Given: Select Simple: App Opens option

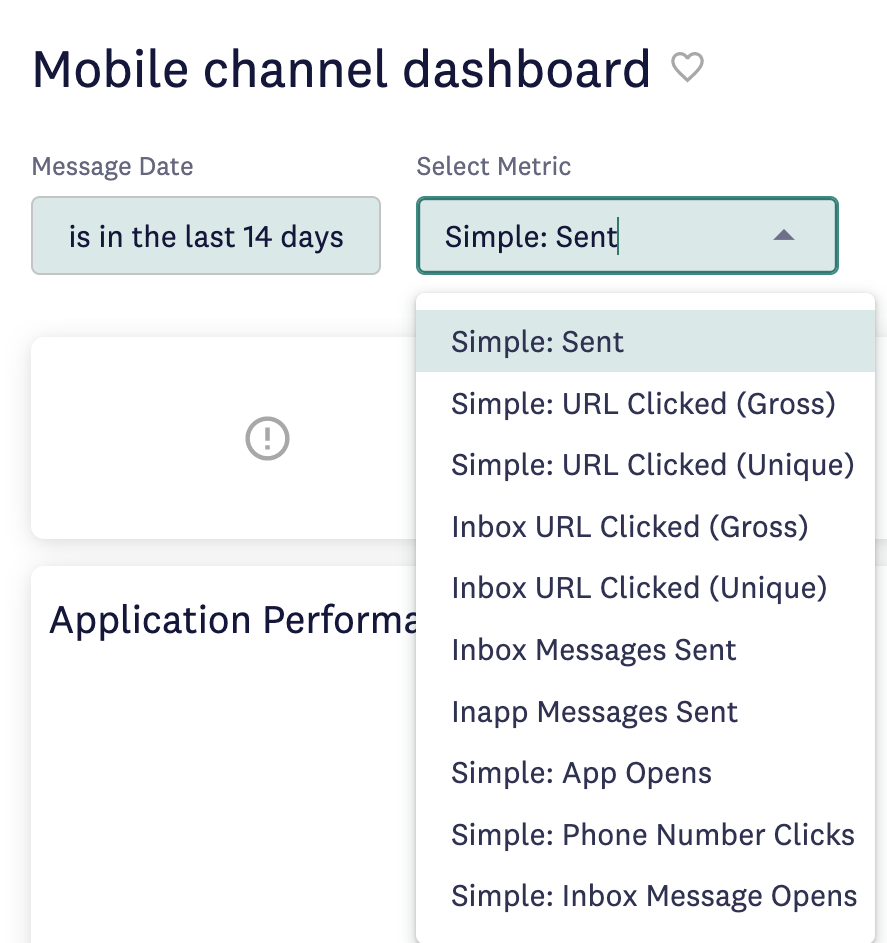Looking at the screenshot, I should pos(645,773).
